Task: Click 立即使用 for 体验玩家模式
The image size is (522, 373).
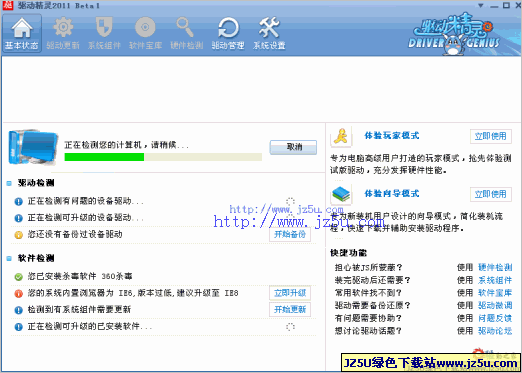Action: 491,136
